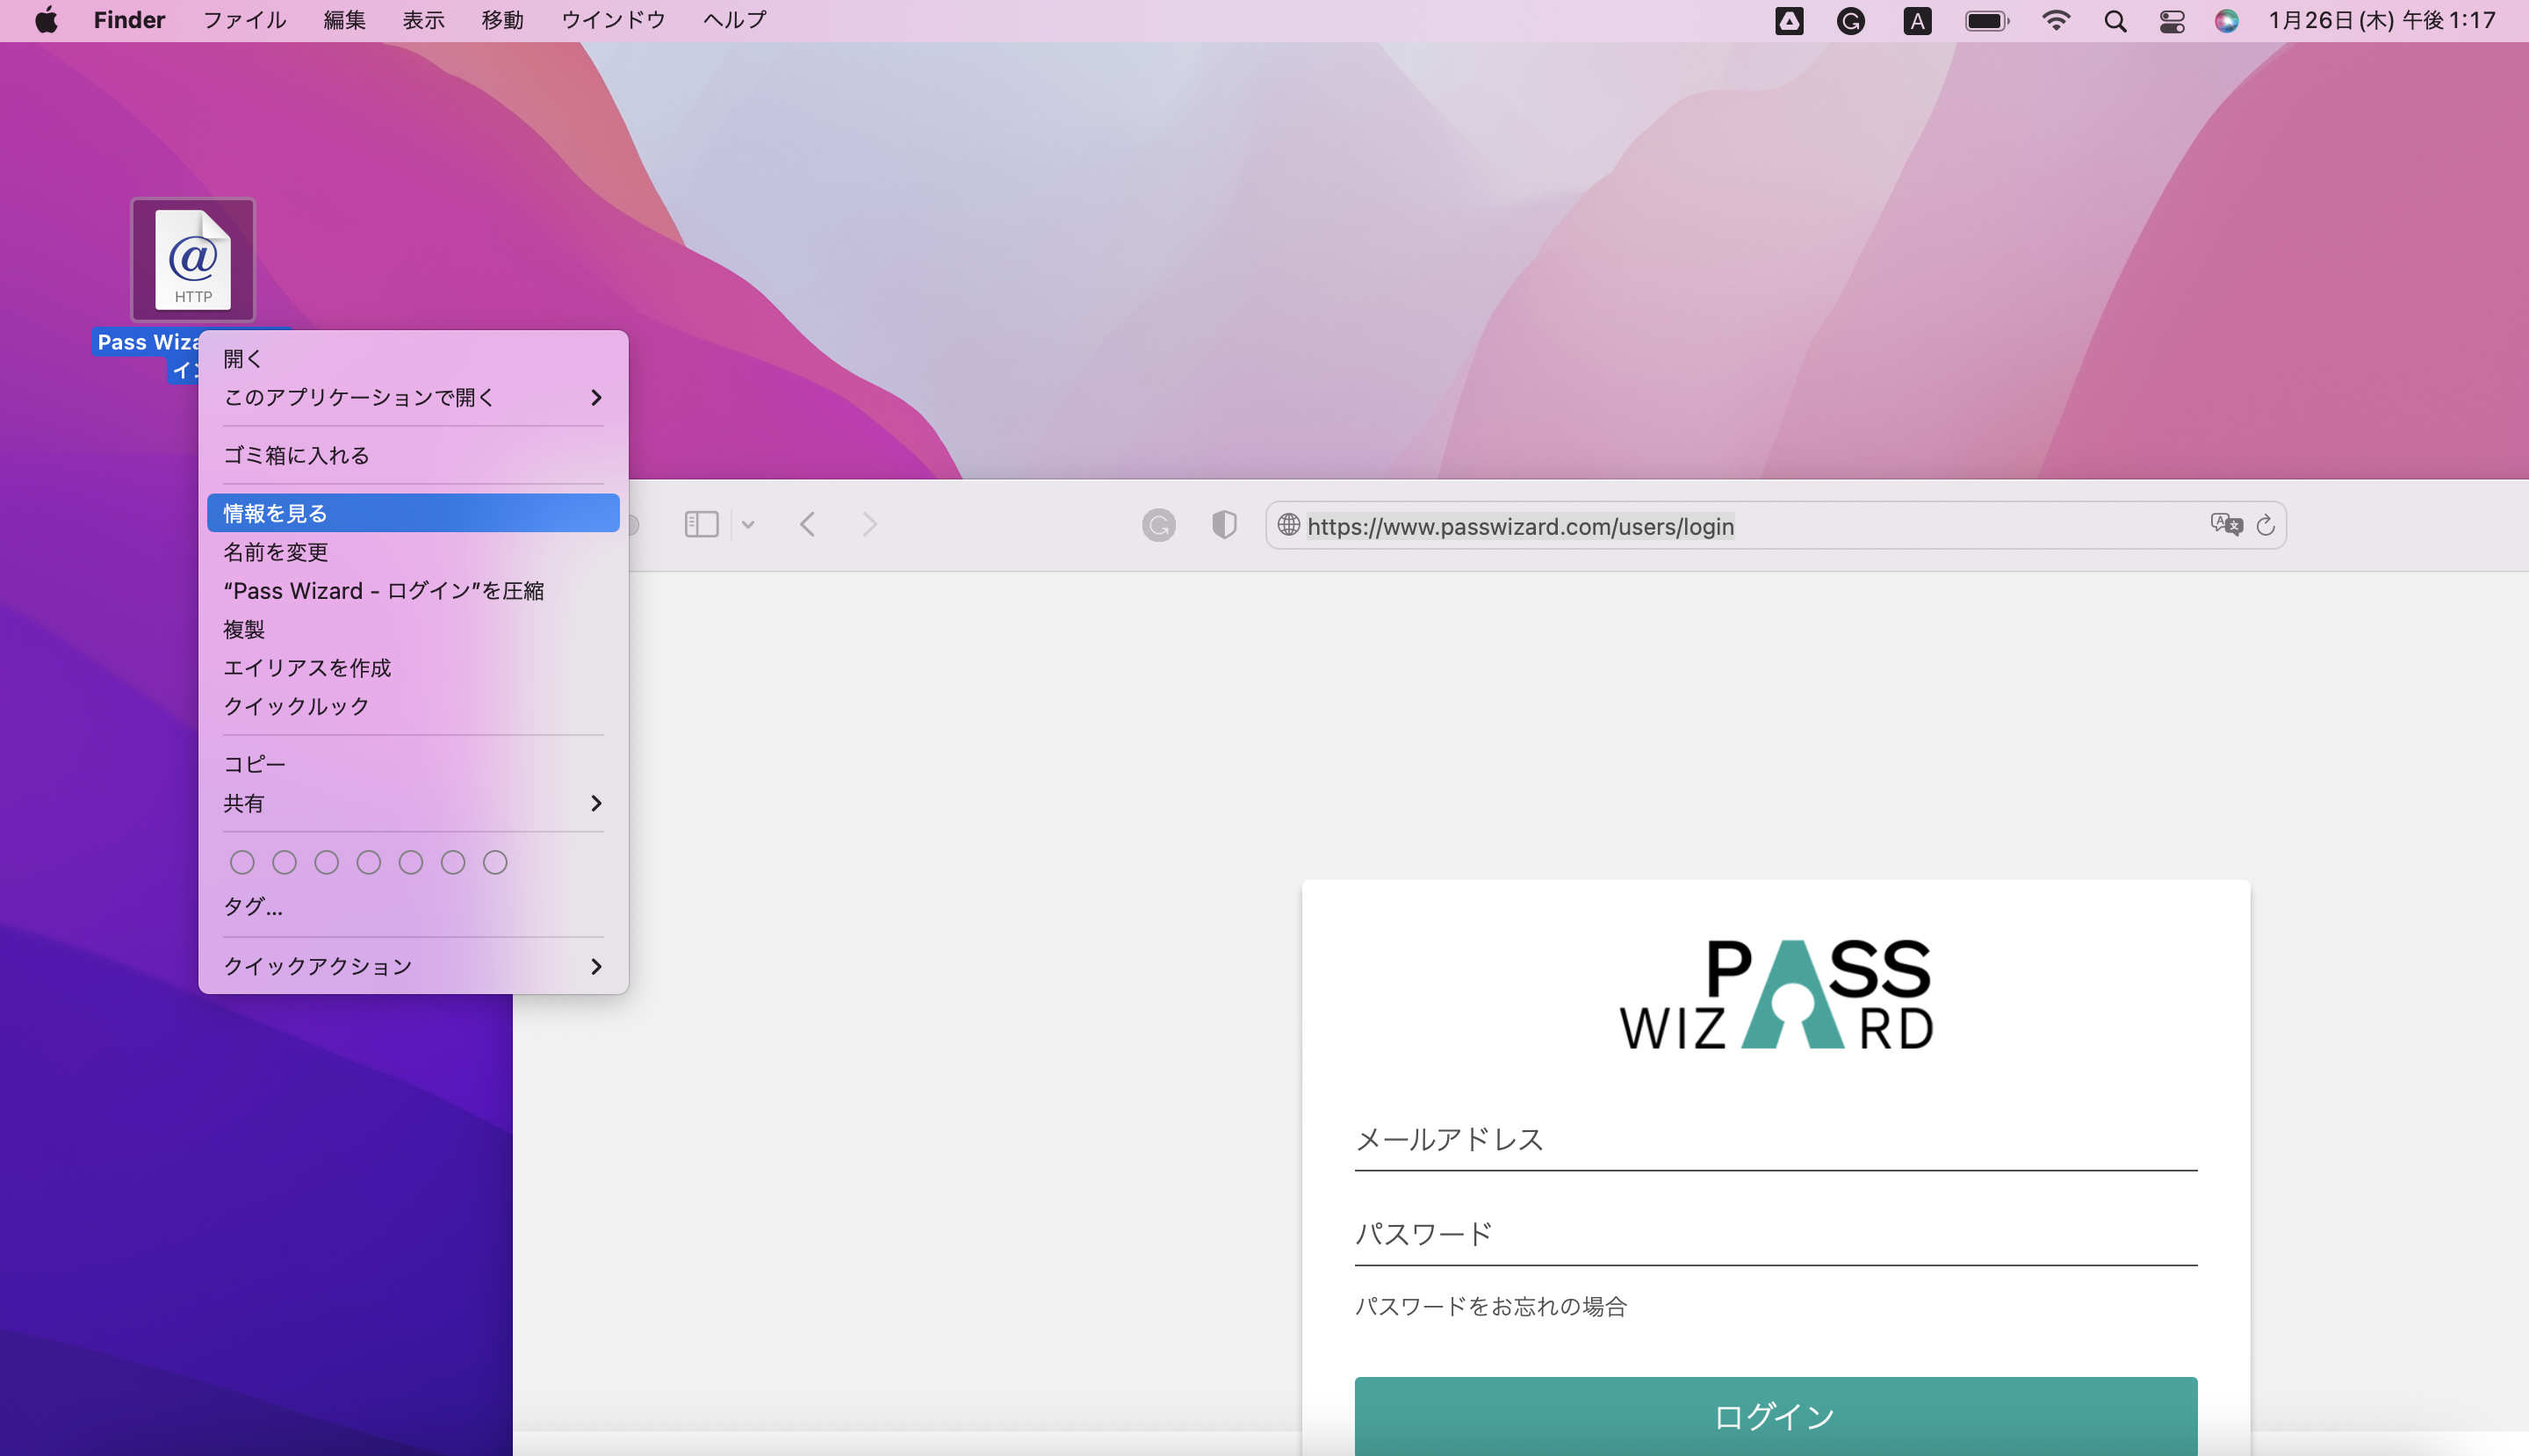Click the メールアドレス input field
This screenshot has height=1456, width=2529.
[x=1776, y=1140]
